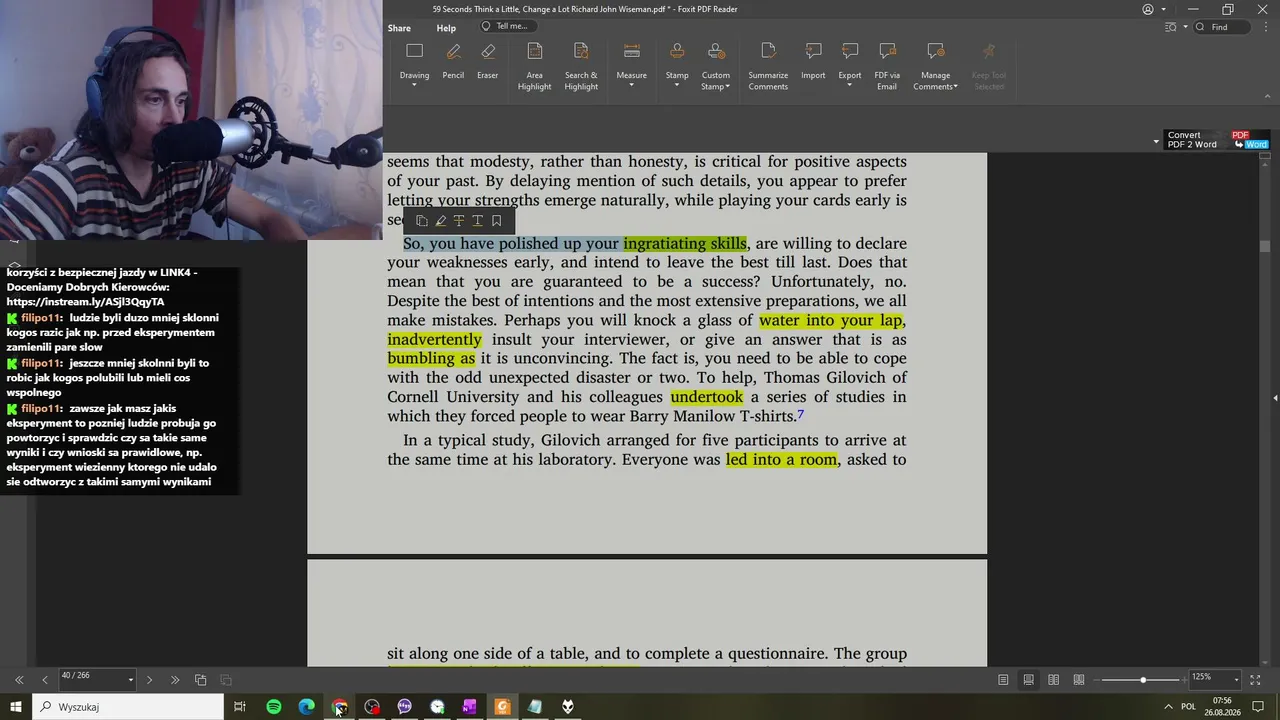
Task: Add a bookmark from the floating toolbar
Action: pos(496,221)
